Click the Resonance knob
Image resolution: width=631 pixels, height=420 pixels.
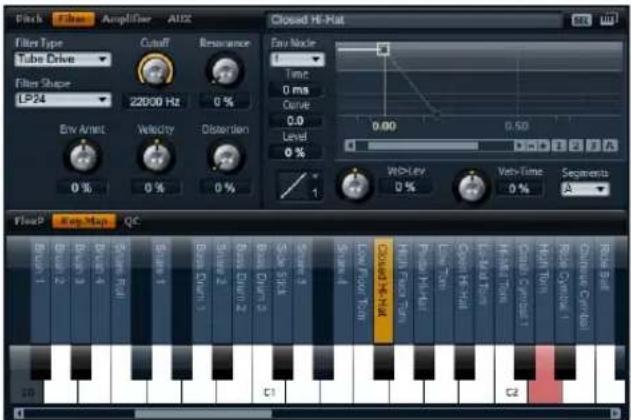click(x=225, y=71)
